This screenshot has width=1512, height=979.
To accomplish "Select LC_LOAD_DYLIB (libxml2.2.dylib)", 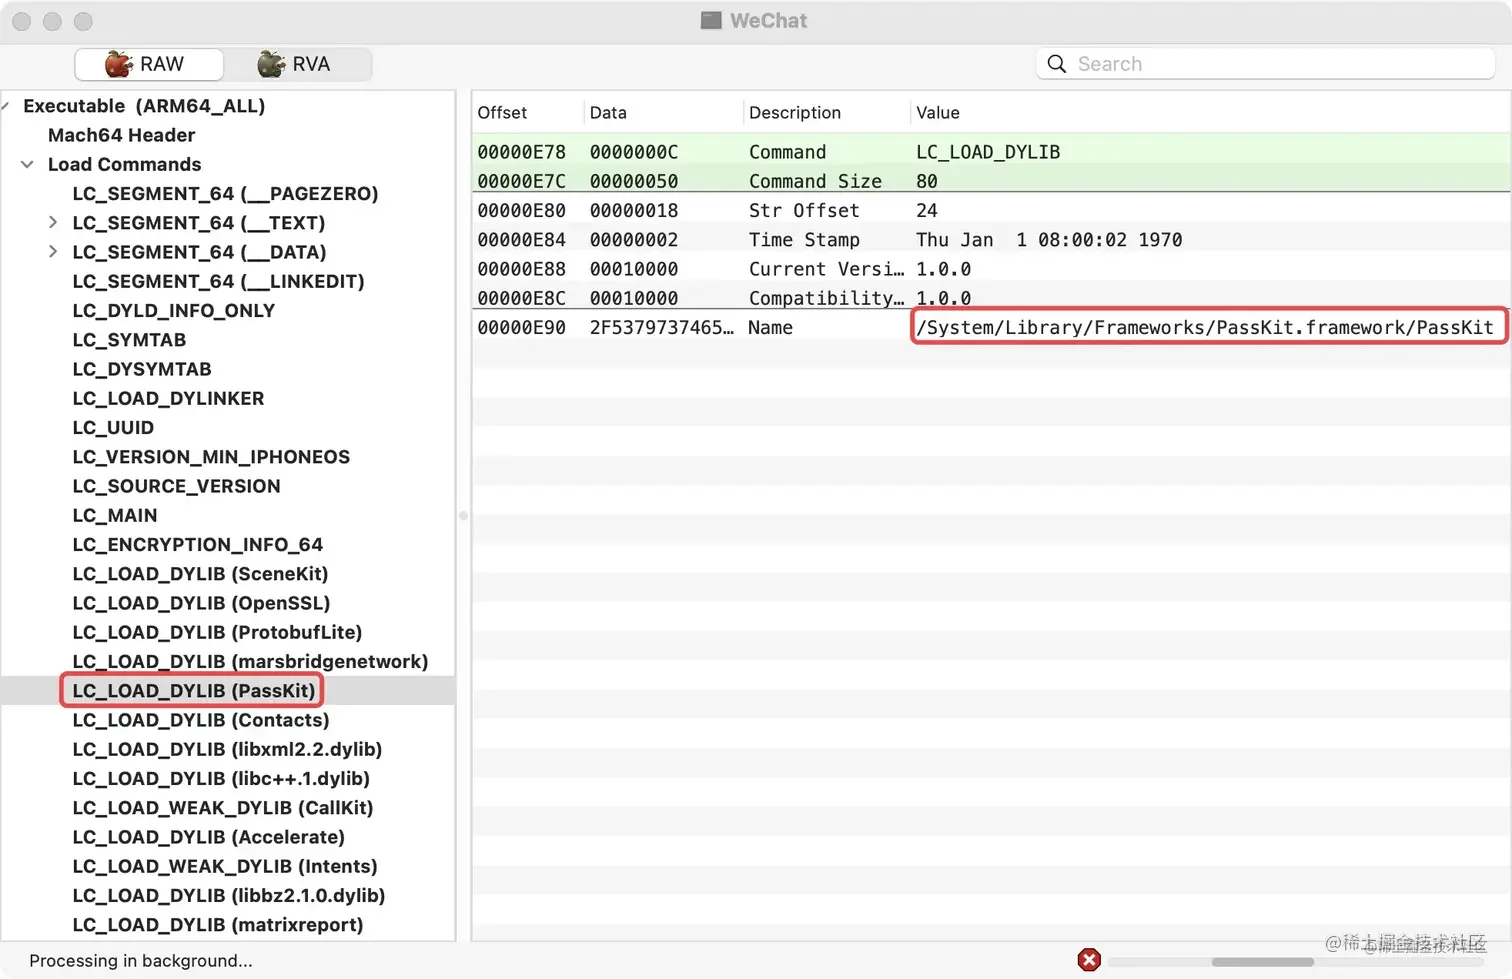I will (227, 749).
